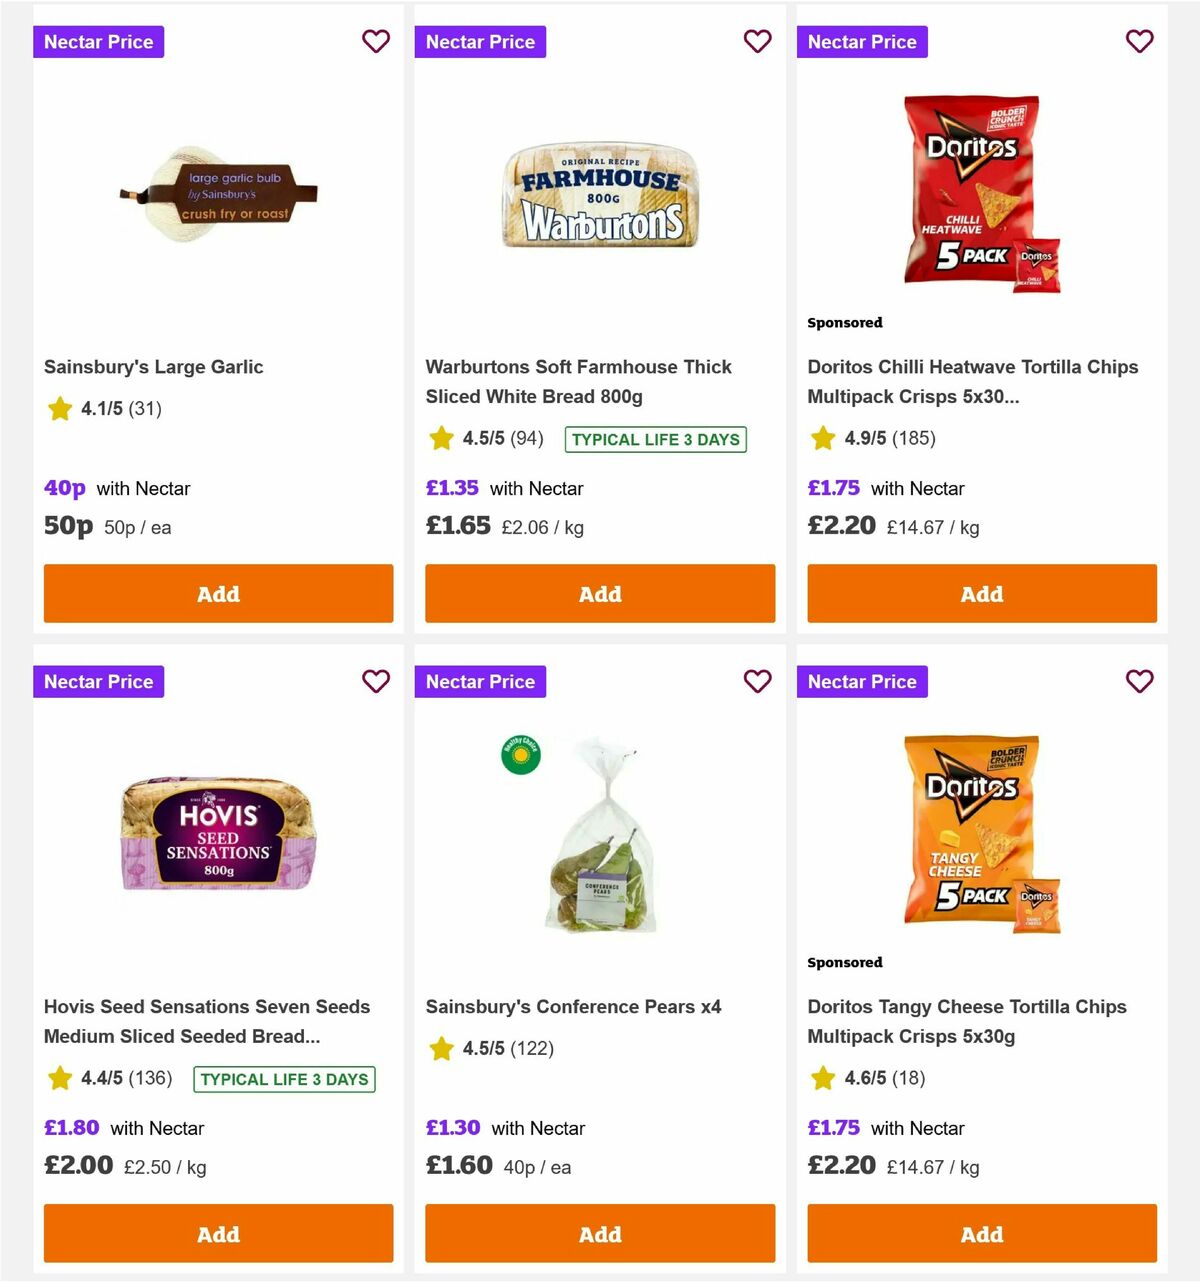Open Hovis Seed Sensations product details
Image resolution: width=1200 pixels, height=1283 pixels.
[x=207, y=1021]
